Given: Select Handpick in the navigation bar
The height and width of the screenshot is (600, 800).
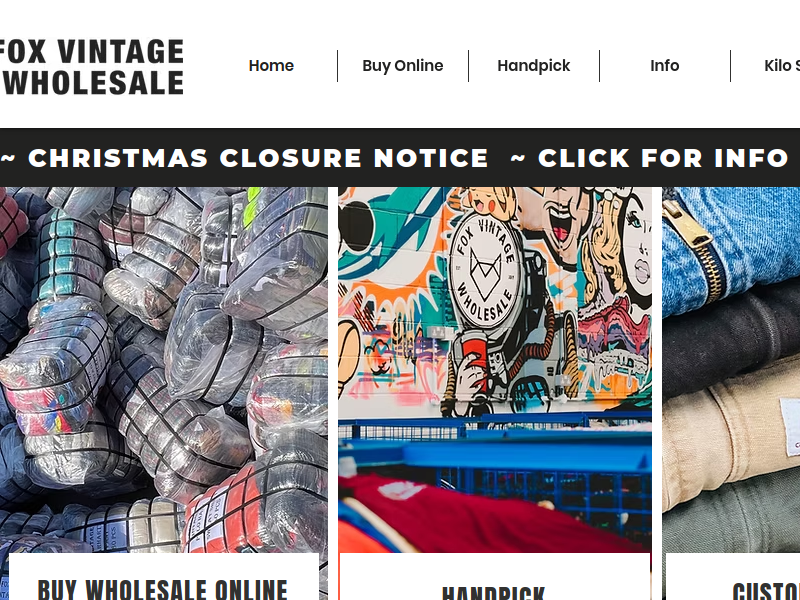Looking at the screenshot, I should coord(534,66).
